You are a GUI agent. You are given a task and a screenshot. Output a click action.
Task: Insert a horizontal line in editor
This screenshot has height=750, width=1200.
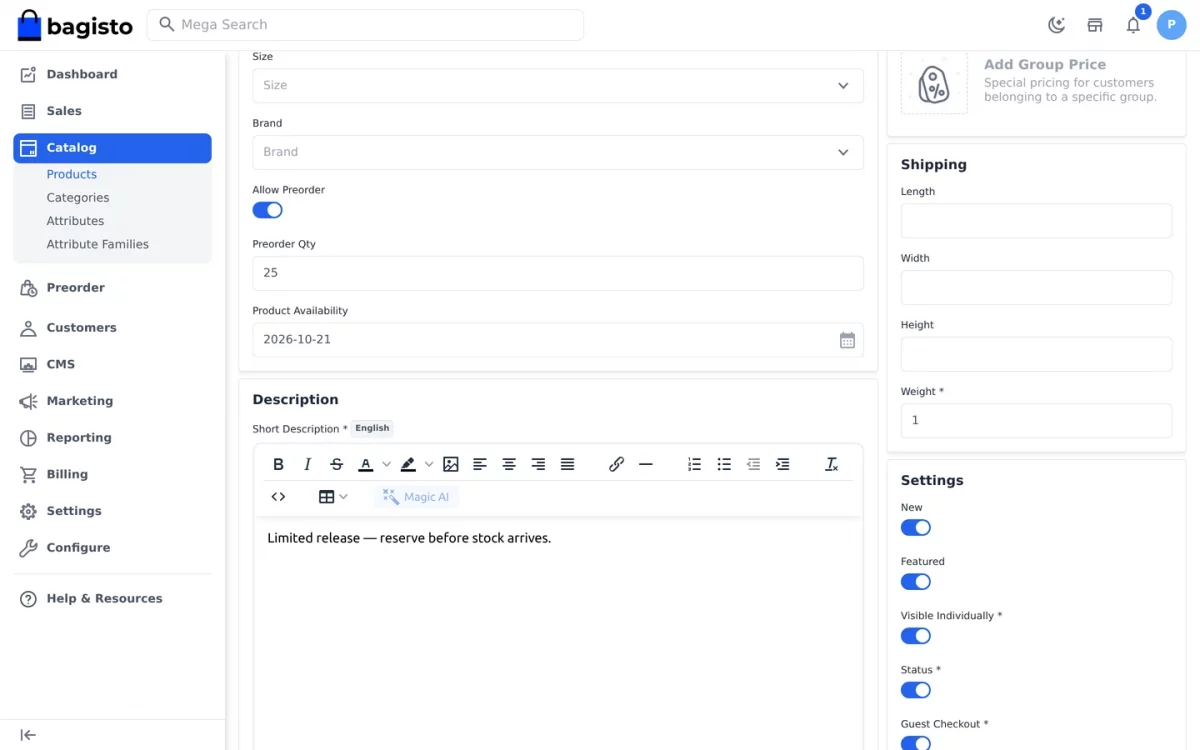645,464
